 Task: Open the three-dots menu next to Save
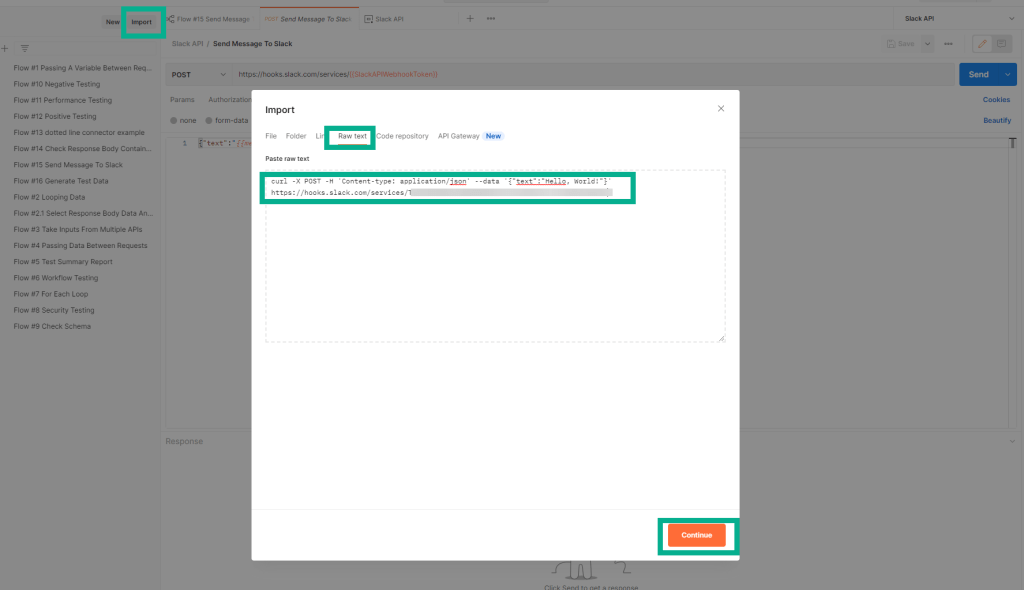coord(948,44)
